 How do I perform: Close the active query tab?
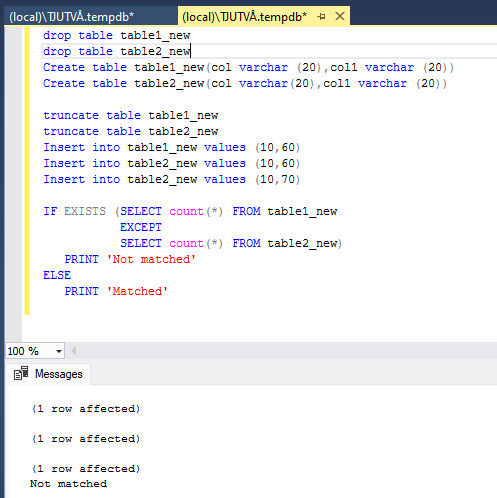pyautogui.click(x=340, y=16)
